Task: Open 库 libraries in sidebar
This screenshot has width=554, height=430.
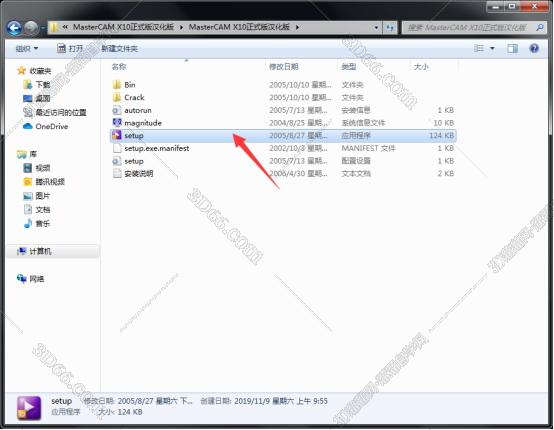Action: pyautogui.click(x=27, y=154)
